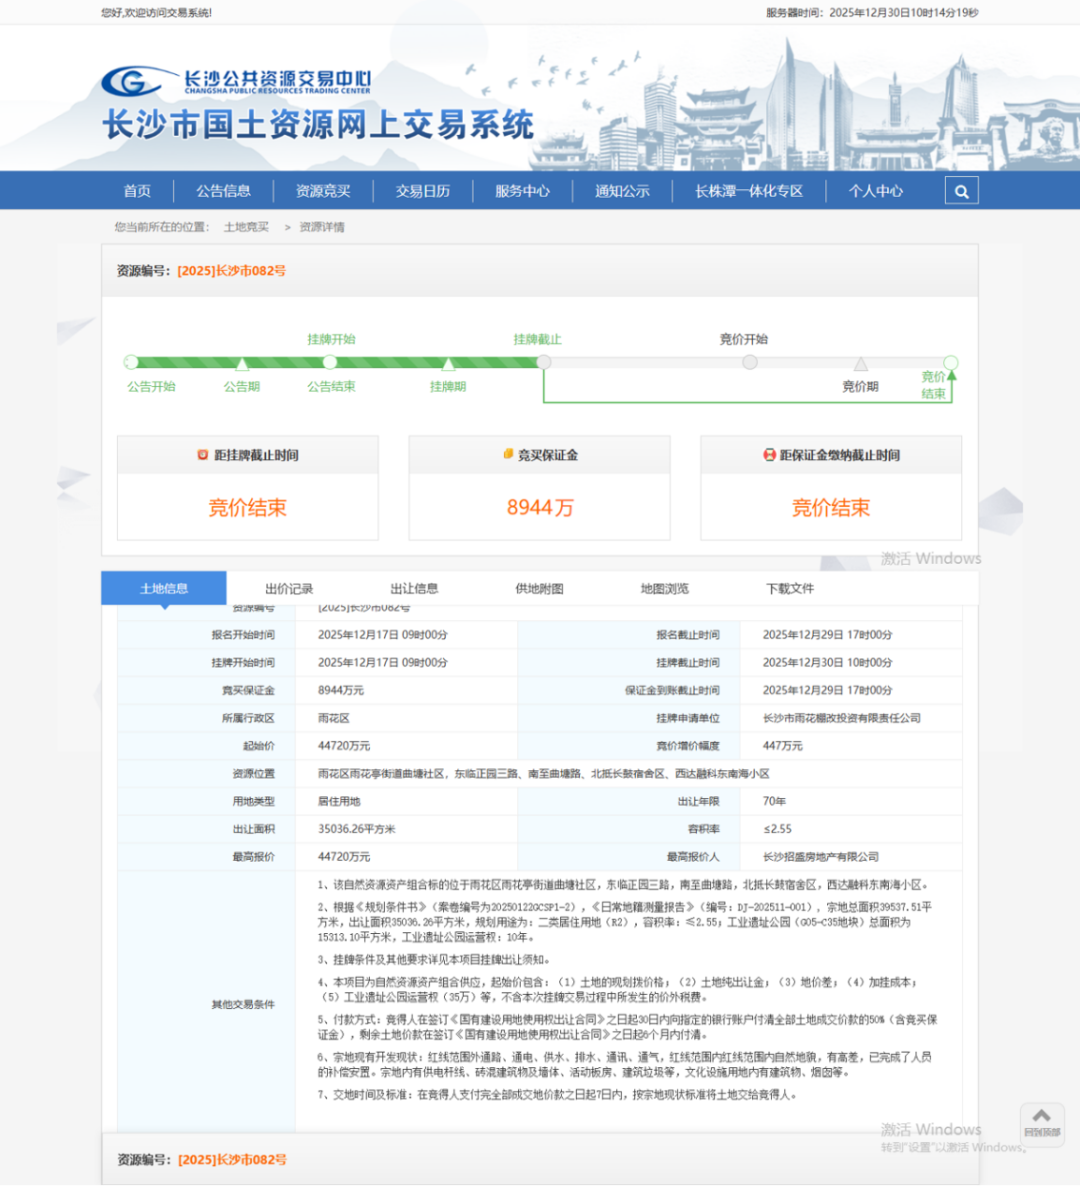Select the 地图浏览 tab

[x=664, y=589]
